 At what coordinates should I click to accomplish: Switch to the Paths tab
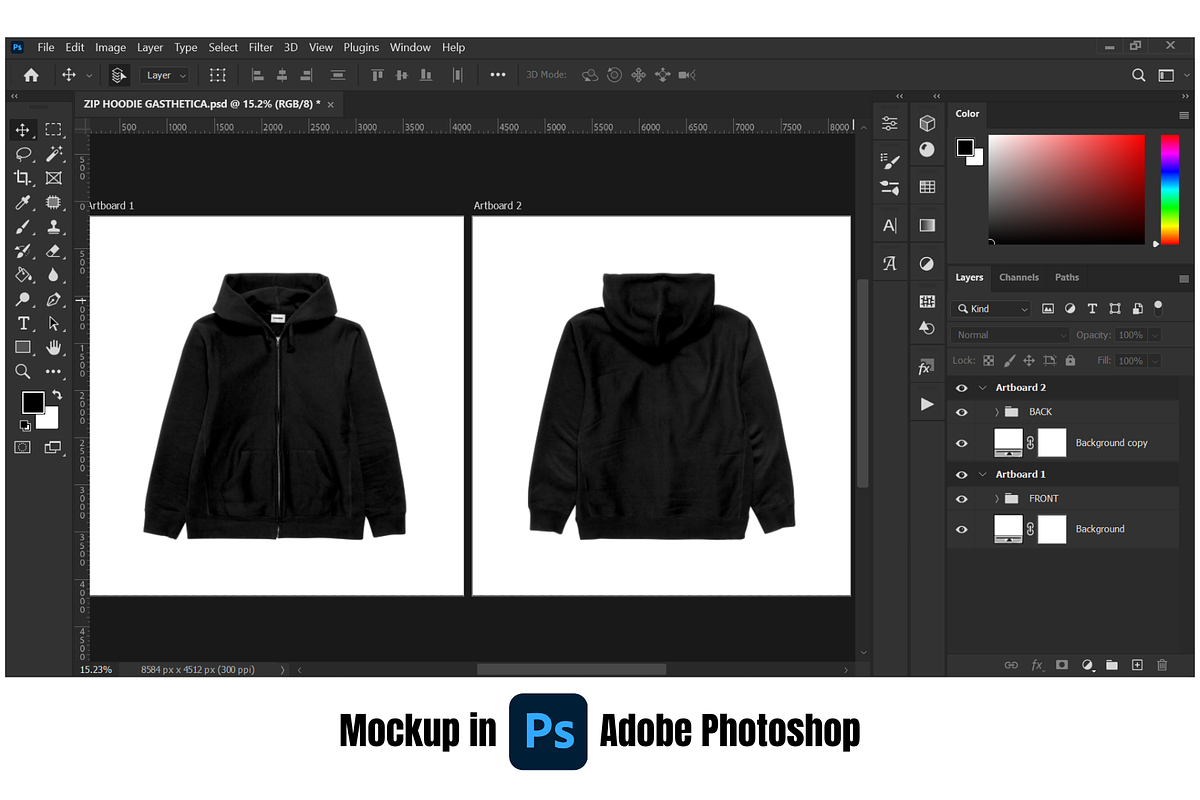tap(1067, 277)
